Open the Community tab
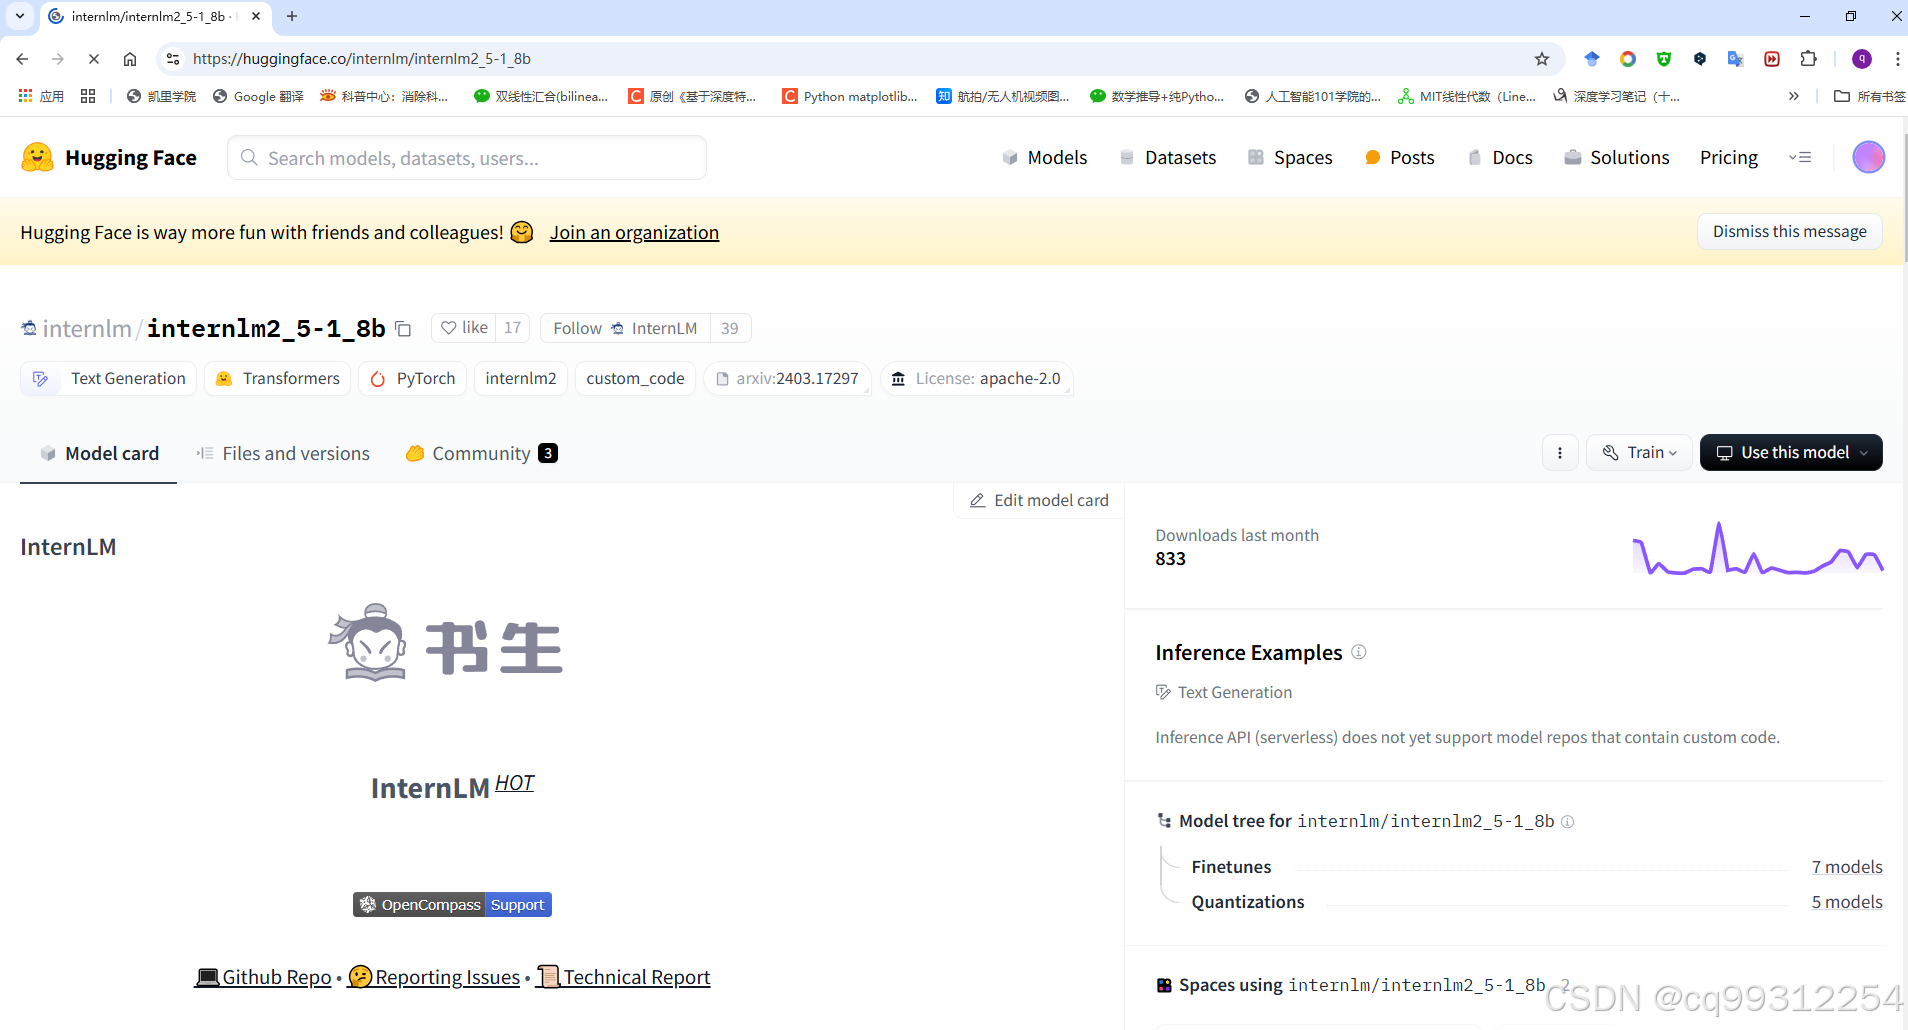The width and height of the screenshot is (1908, 1030). tap(481, 454)
